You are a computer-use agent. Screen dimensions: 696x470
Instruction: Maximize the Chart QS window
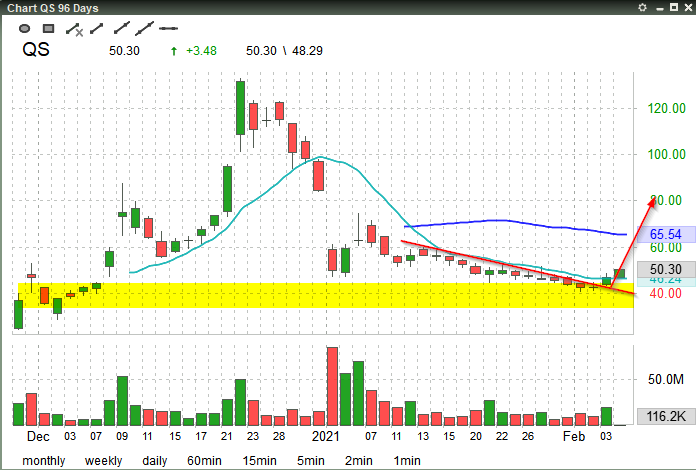674,7
